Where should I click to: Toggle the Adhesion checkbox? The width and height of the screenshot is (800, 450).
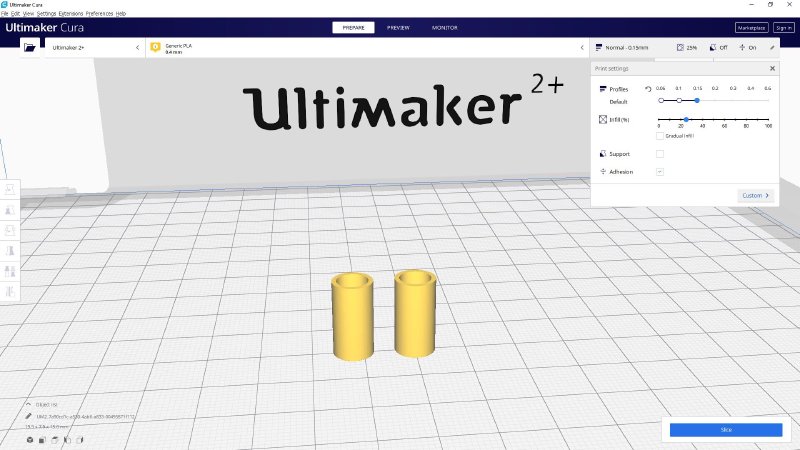click(660, 171)
